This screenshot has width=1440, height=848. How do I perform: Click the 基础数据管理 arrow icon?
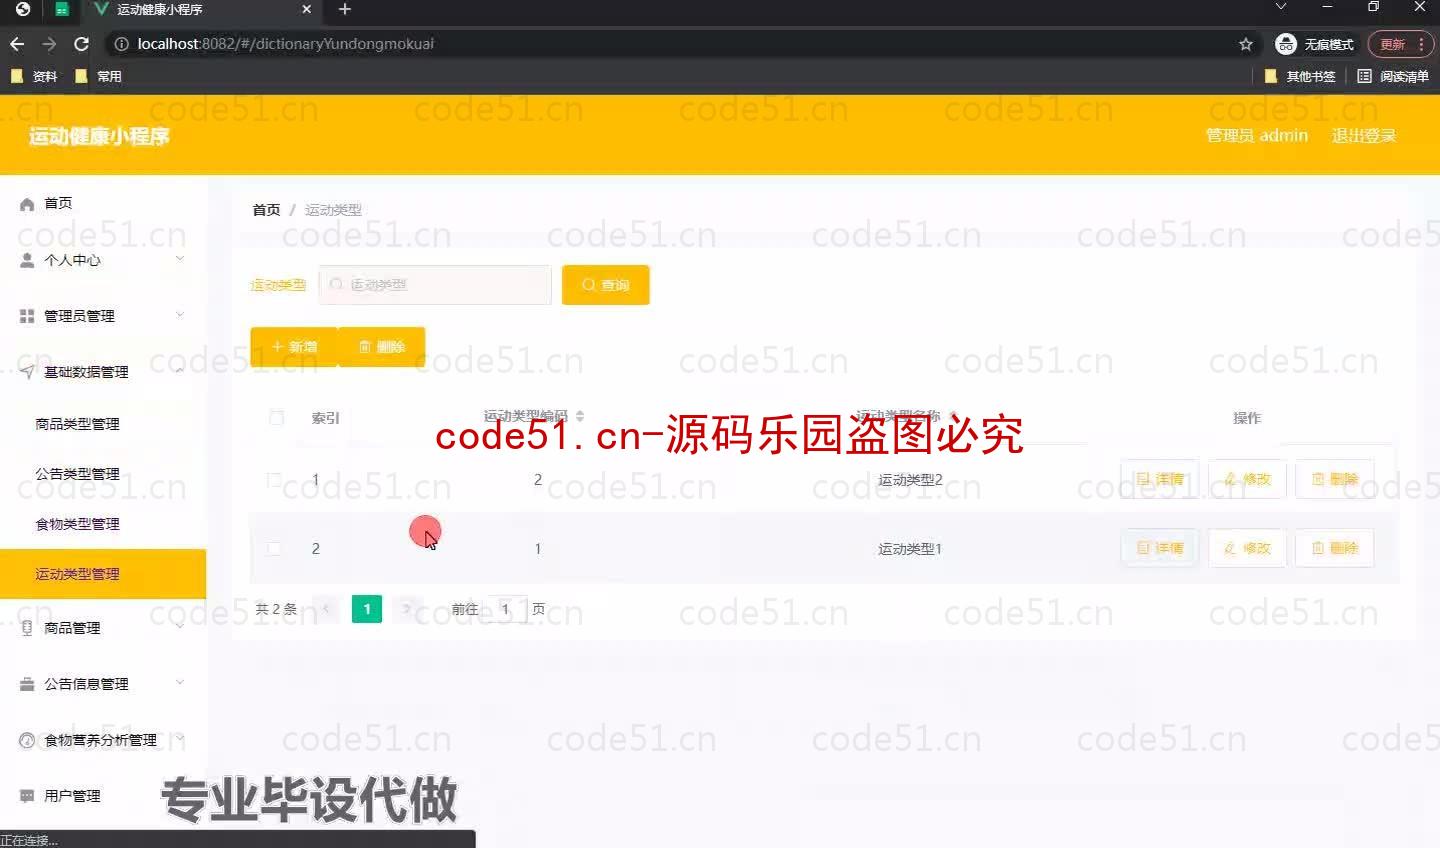pos(27,372)
